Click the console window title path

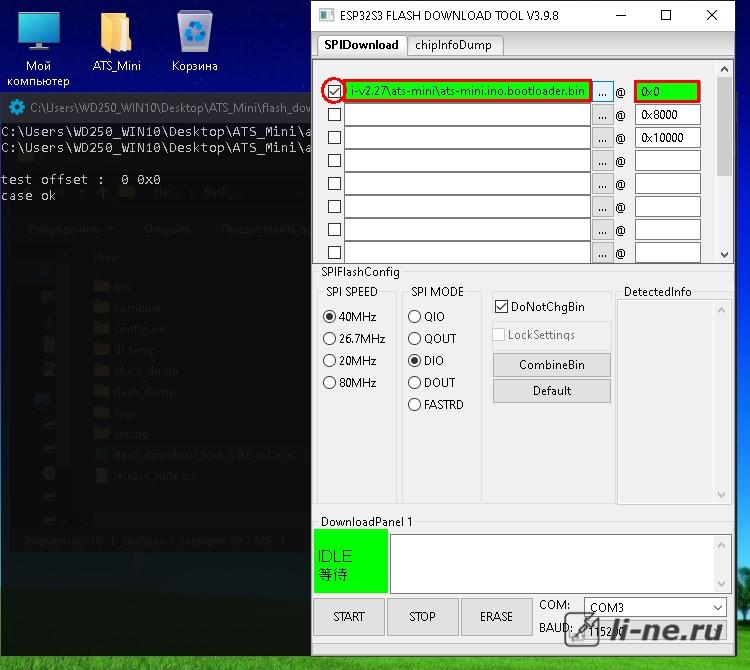click(170, 108)
